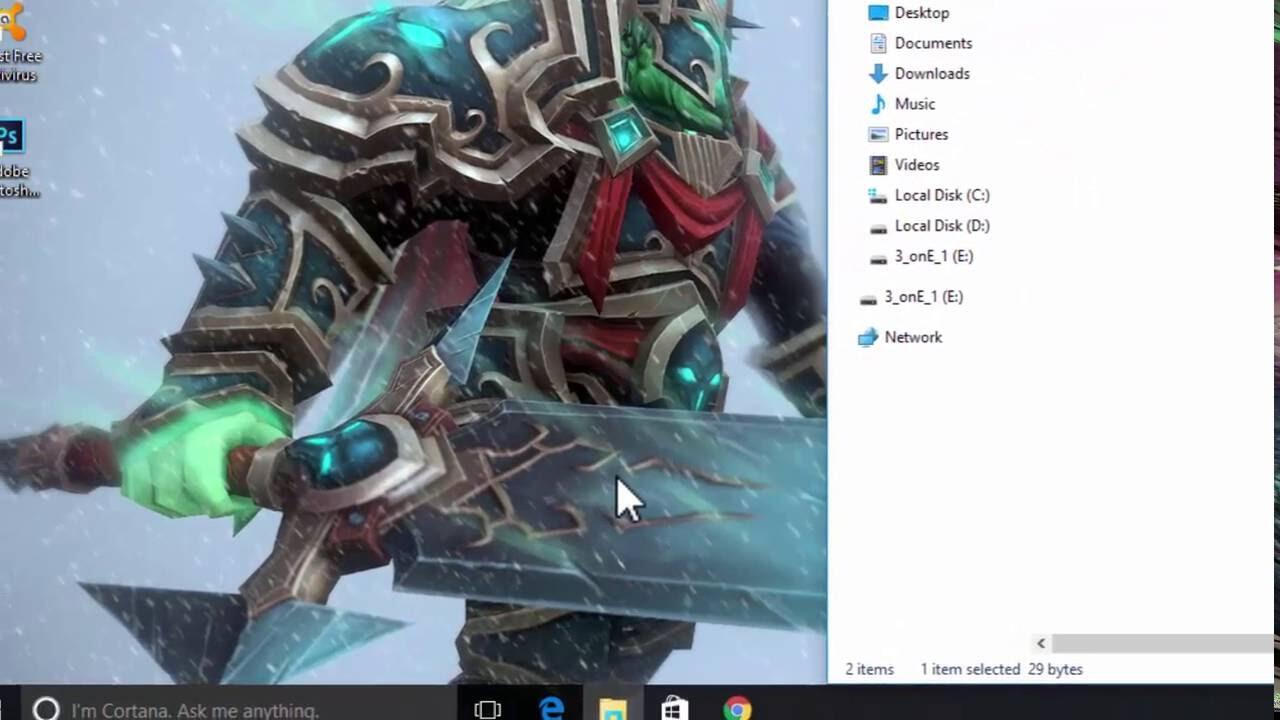The width and height of the screenshot is (1280, 720).
Task: Click the Local Disk (D:) drive icon
Action: 878,227
